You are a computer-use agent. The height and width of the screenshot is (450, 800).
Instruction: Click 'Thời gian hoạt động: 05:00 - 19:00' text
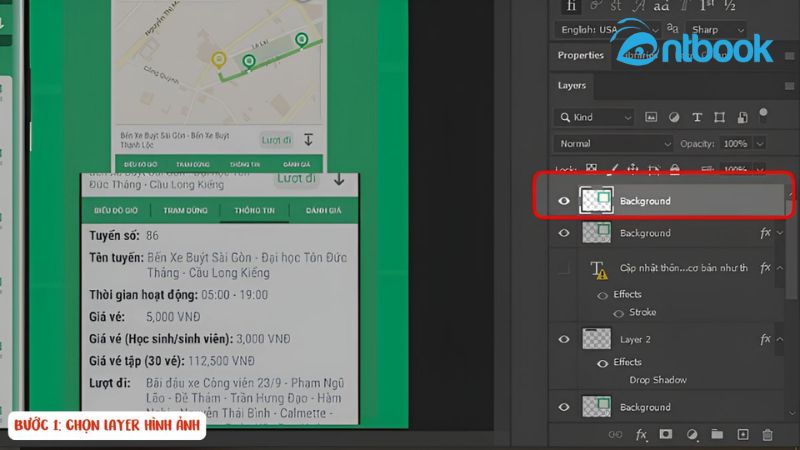click(179, 295)
